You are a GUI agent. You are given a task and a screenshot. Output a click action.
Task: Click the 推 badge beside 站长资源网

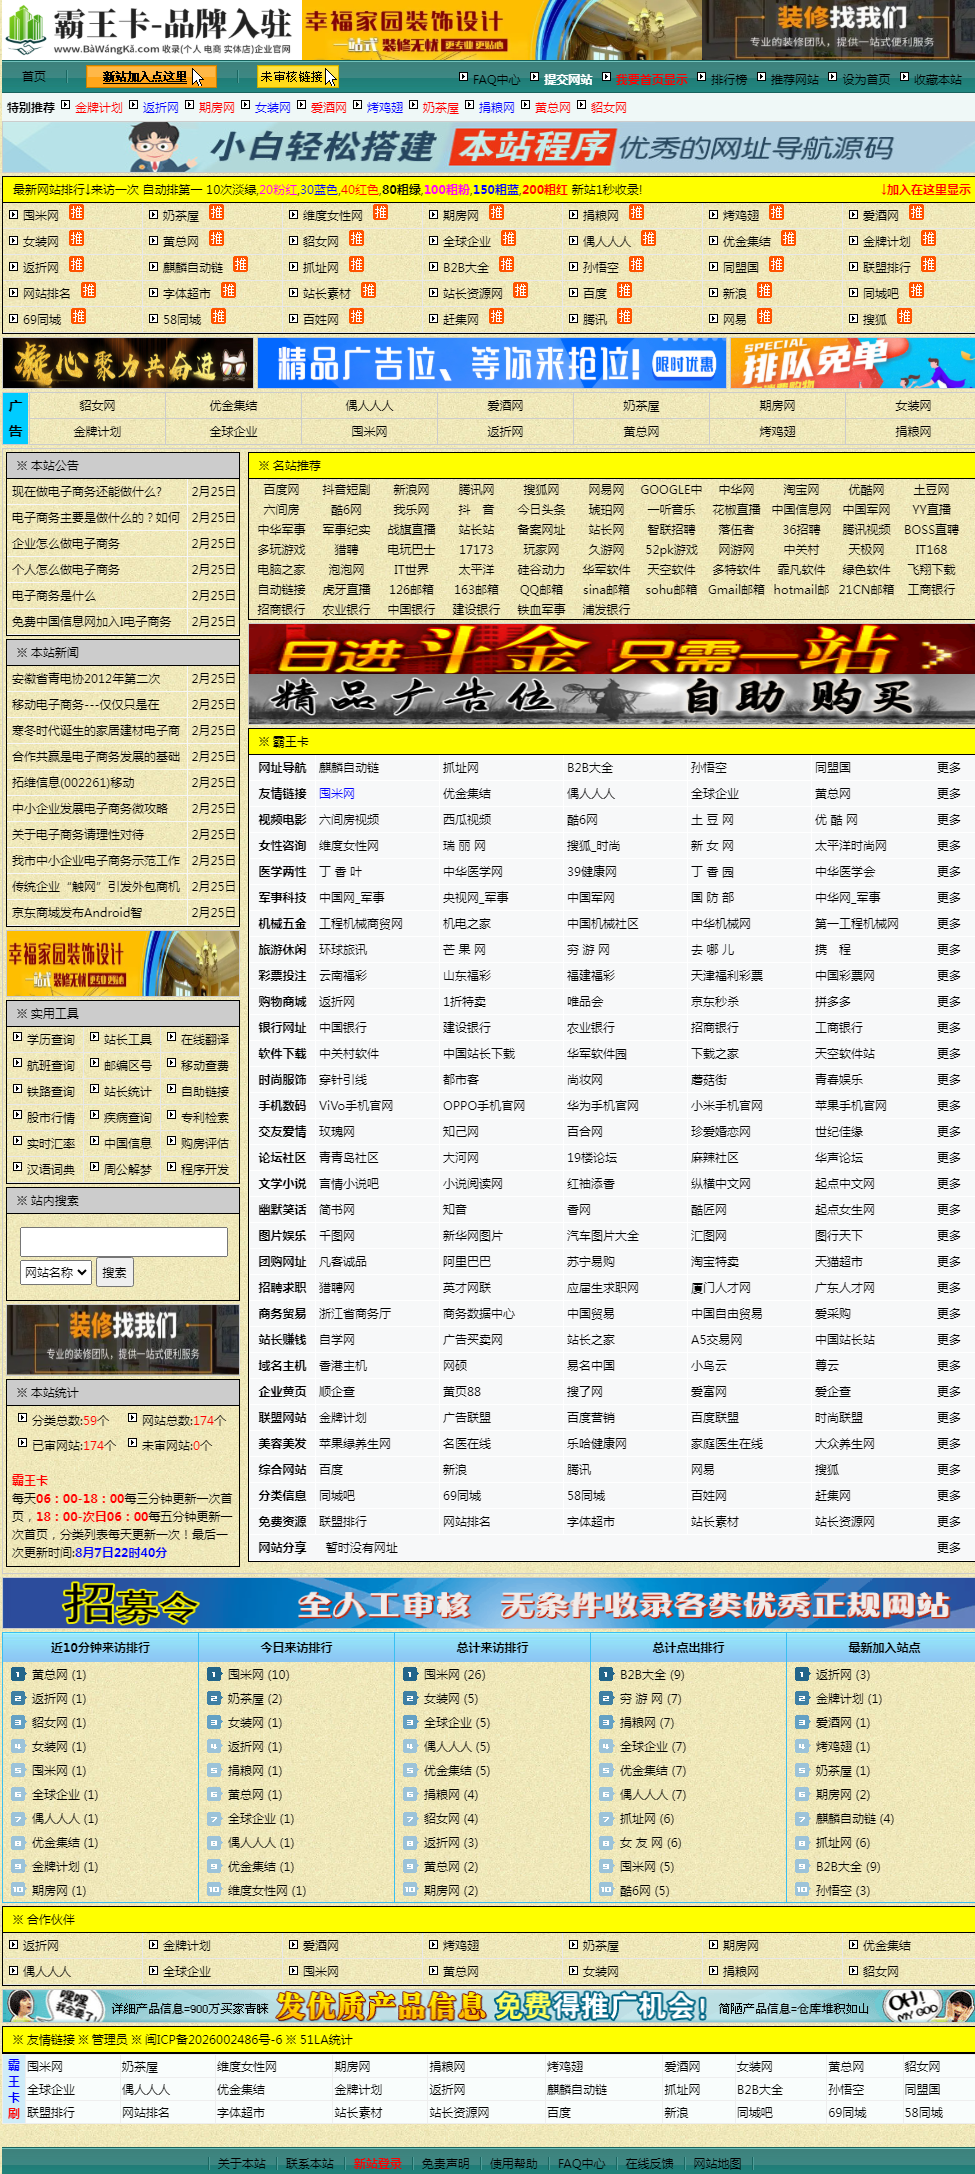click(521, 291)
